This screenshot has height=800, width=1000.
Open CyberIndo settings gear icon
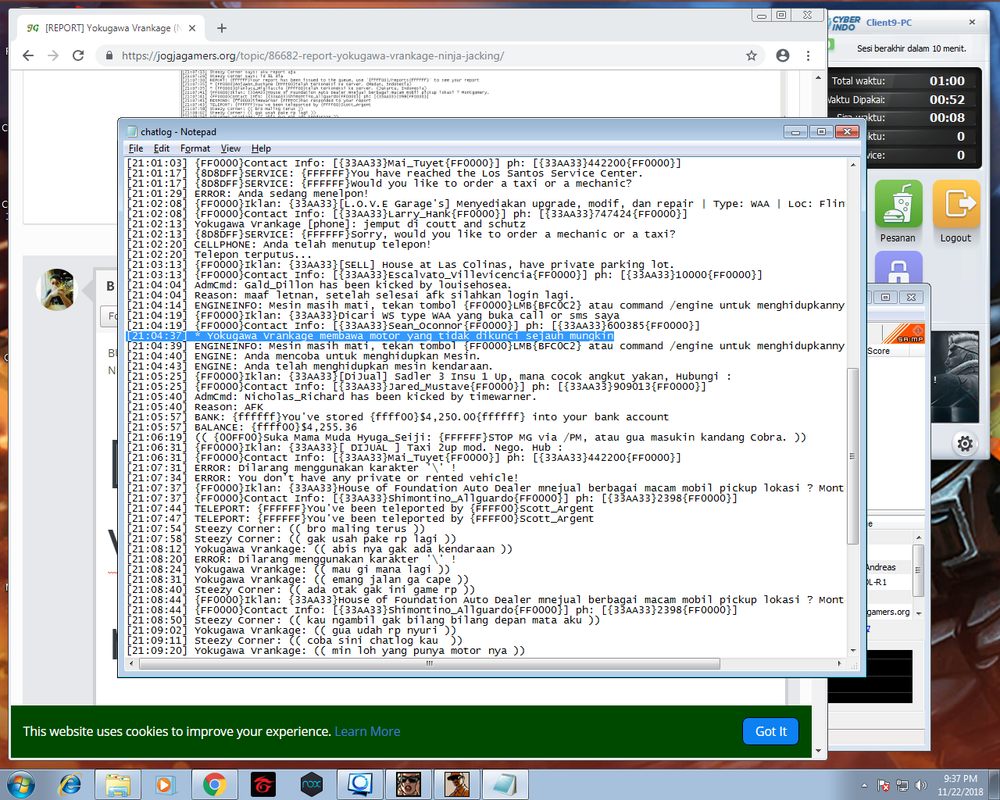(965, 443)
